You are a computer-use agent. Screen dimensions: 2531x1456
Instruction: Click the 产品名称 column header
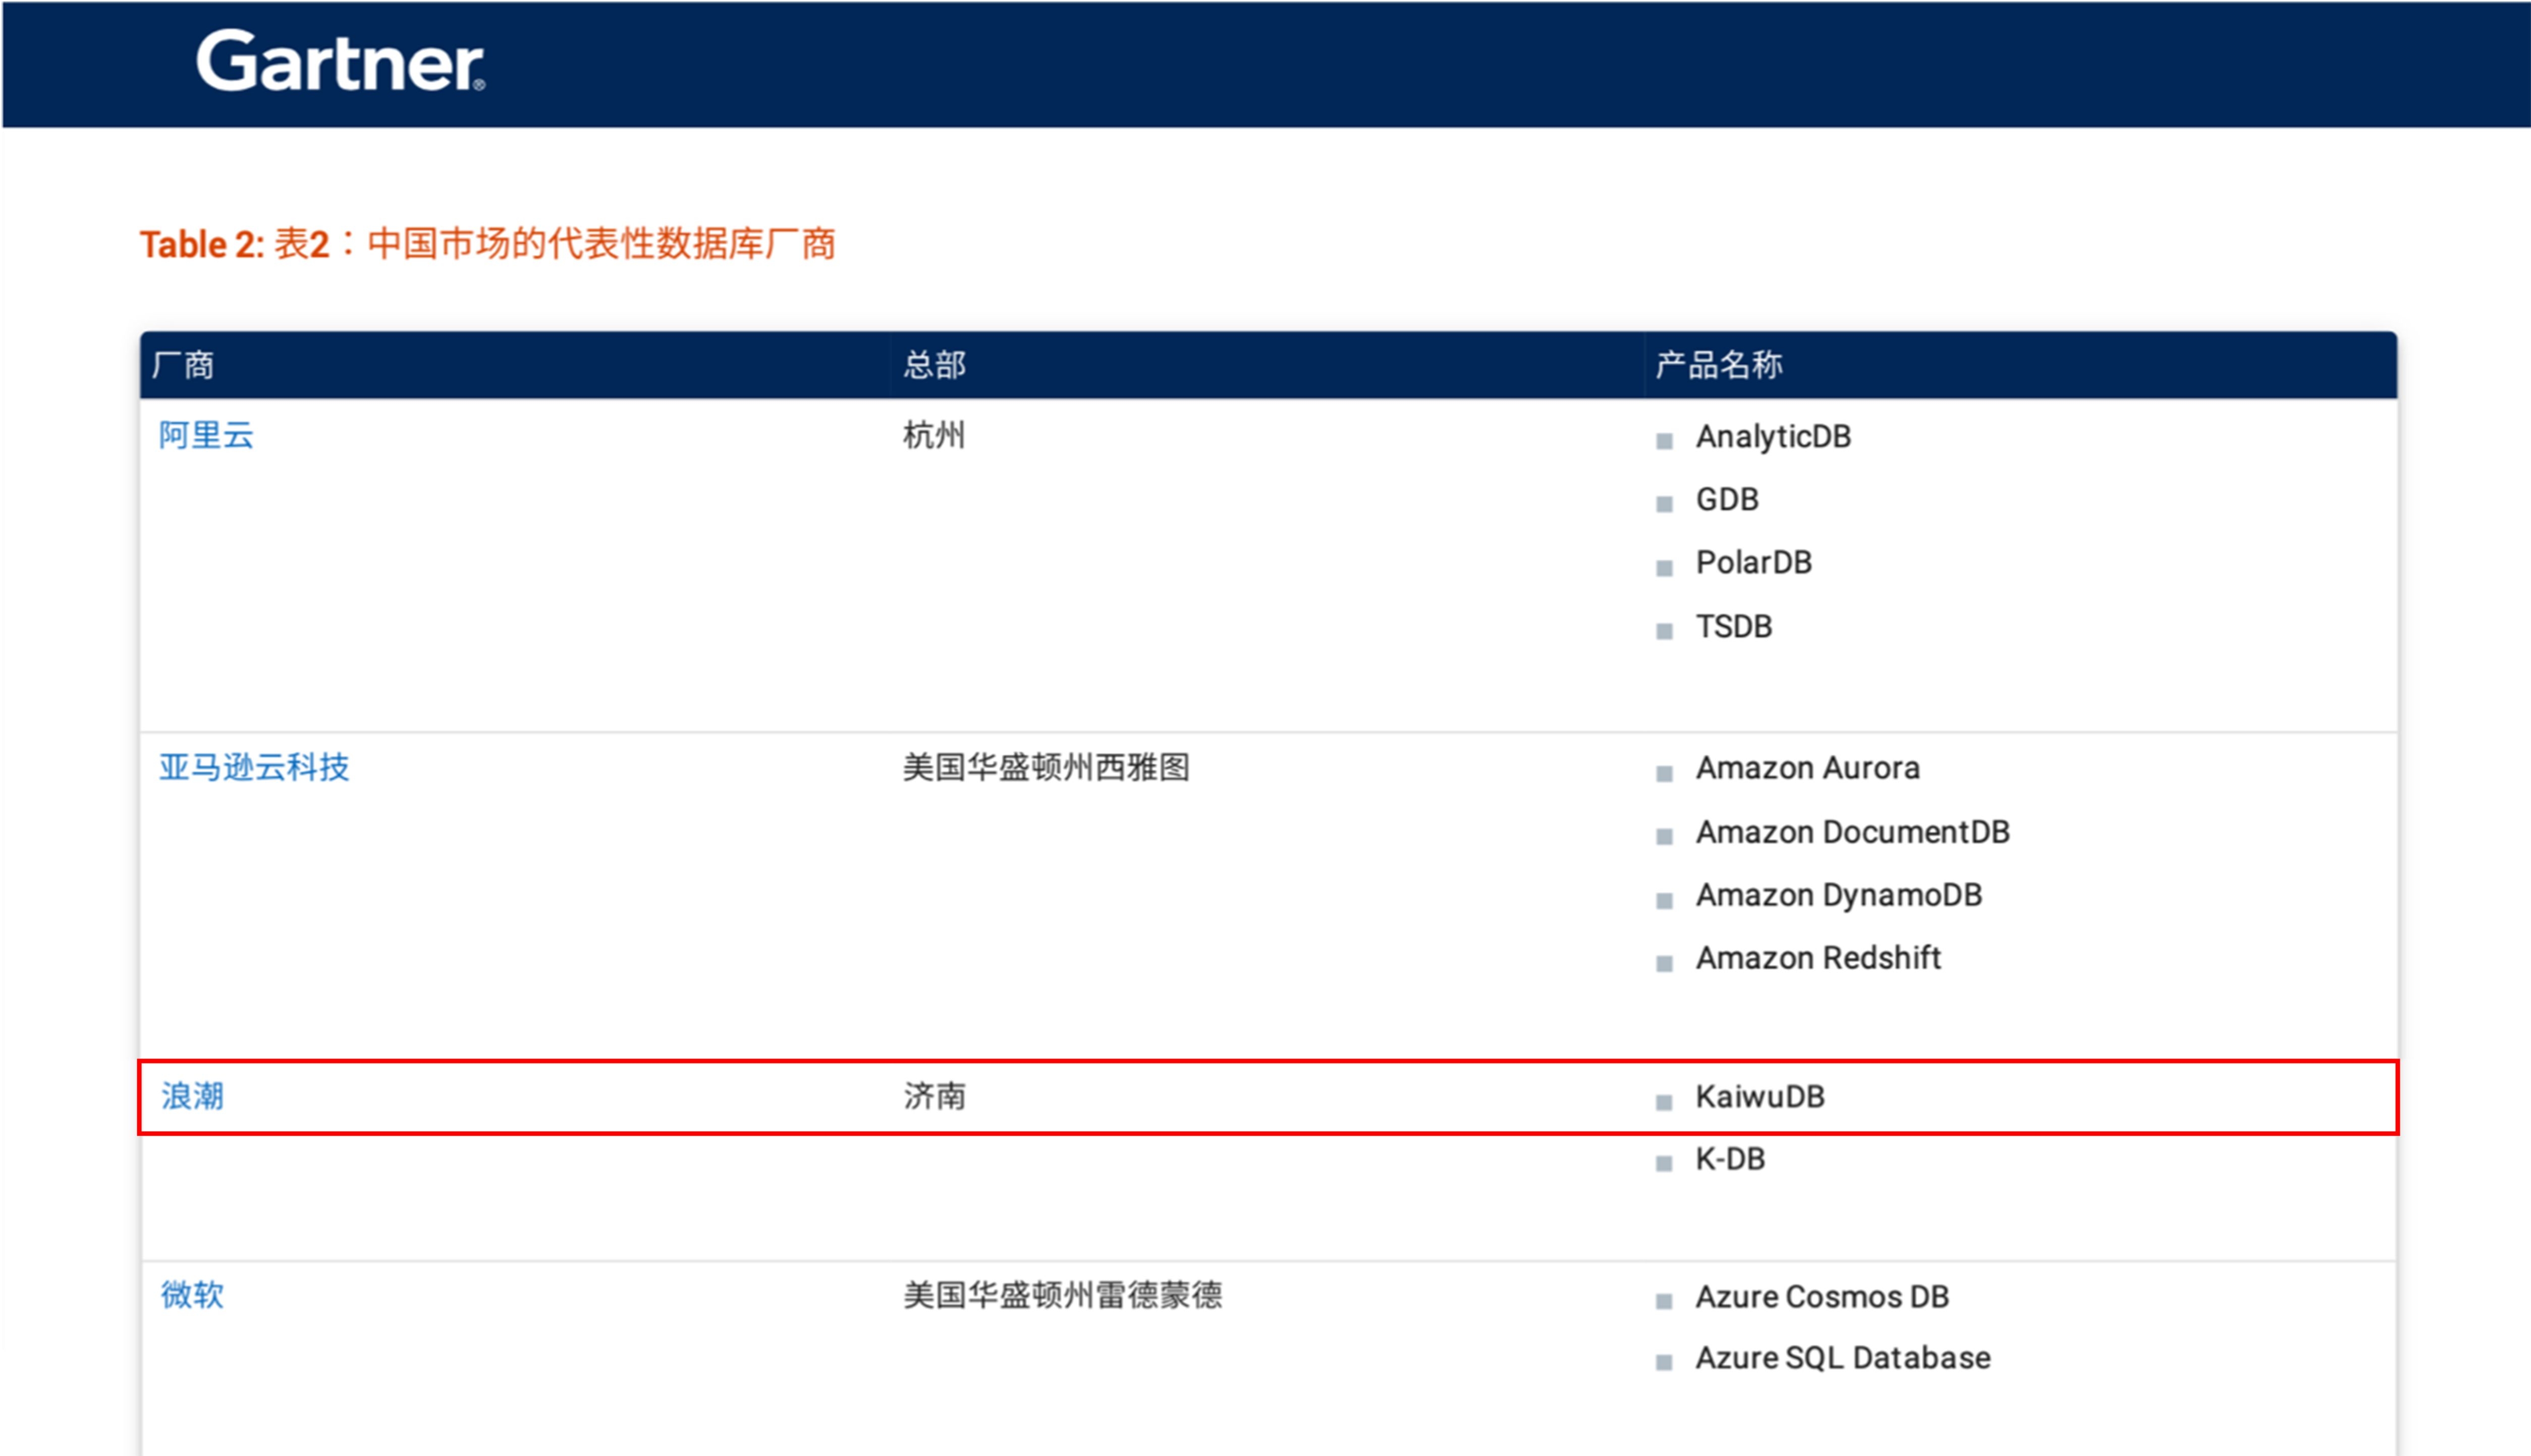[1718, 365]
